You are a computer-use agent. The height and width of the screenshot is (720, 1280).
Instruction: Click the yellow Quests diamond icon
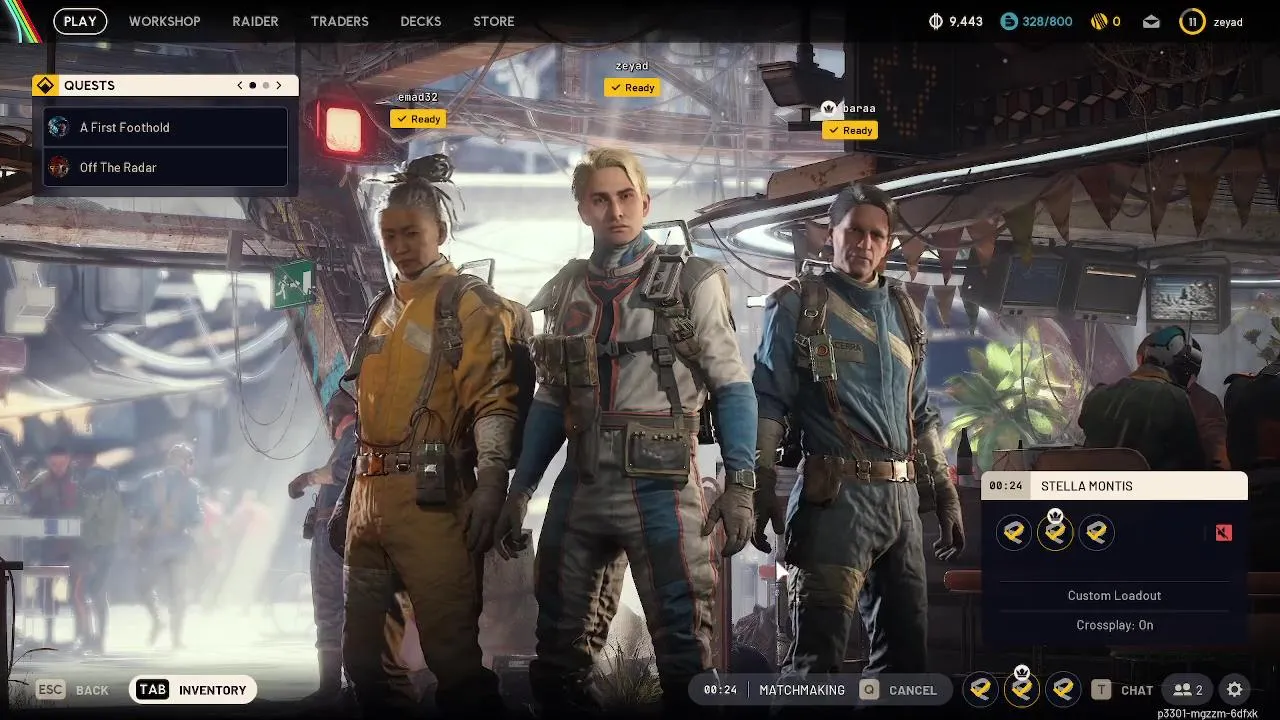tap(44, 86)
